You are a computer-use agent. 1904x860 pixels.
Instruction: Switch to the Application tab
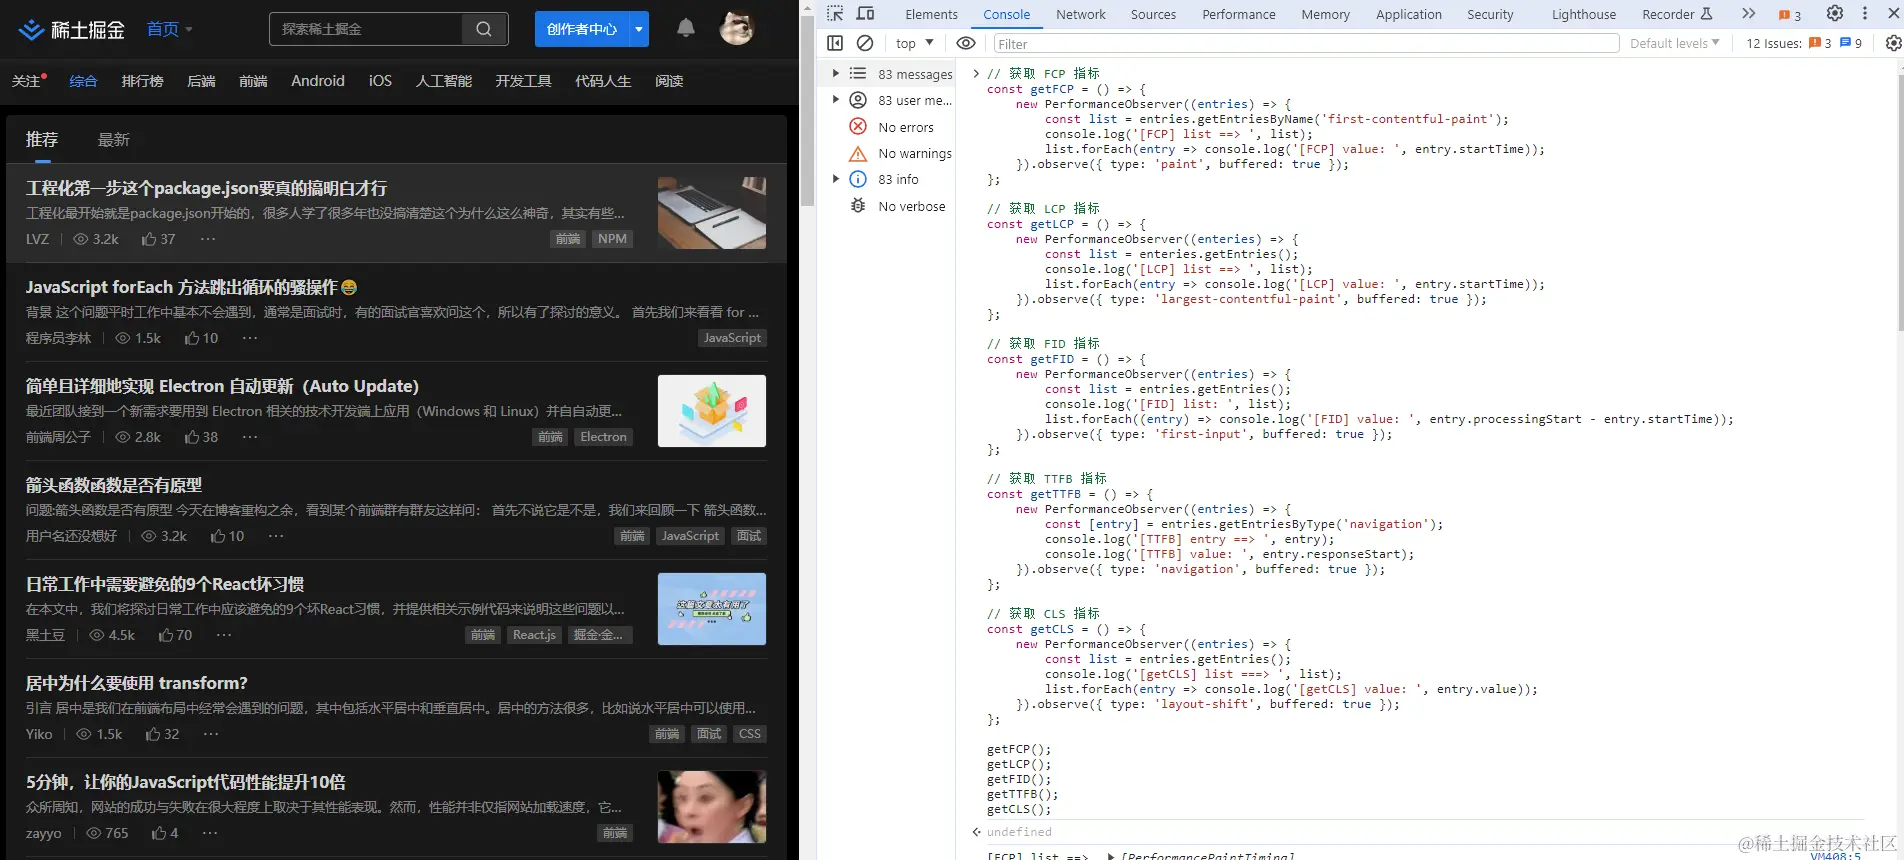1409,14
